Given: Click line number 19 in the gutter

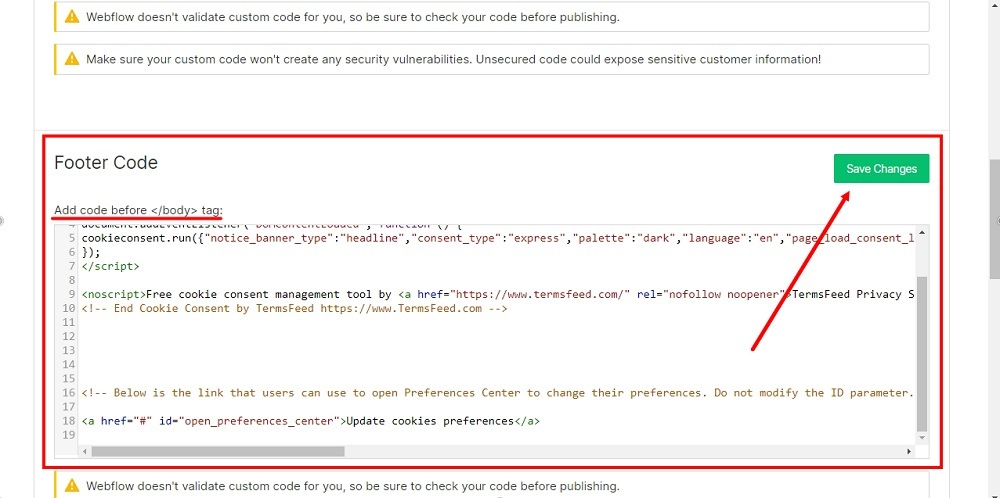Looking at the screenshot, I should [x=69, y=435].
